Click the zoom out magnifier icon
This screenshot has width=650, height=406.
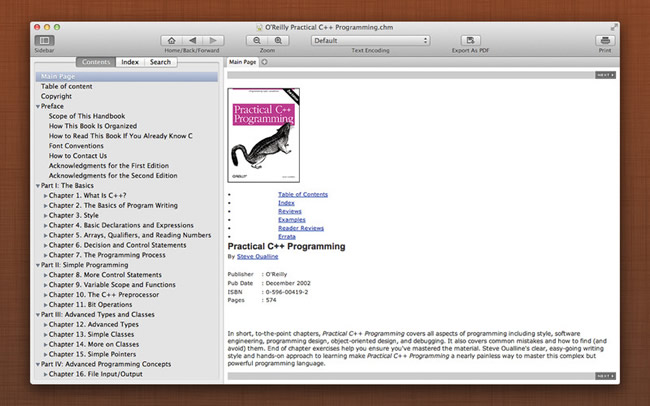[256, 40]
